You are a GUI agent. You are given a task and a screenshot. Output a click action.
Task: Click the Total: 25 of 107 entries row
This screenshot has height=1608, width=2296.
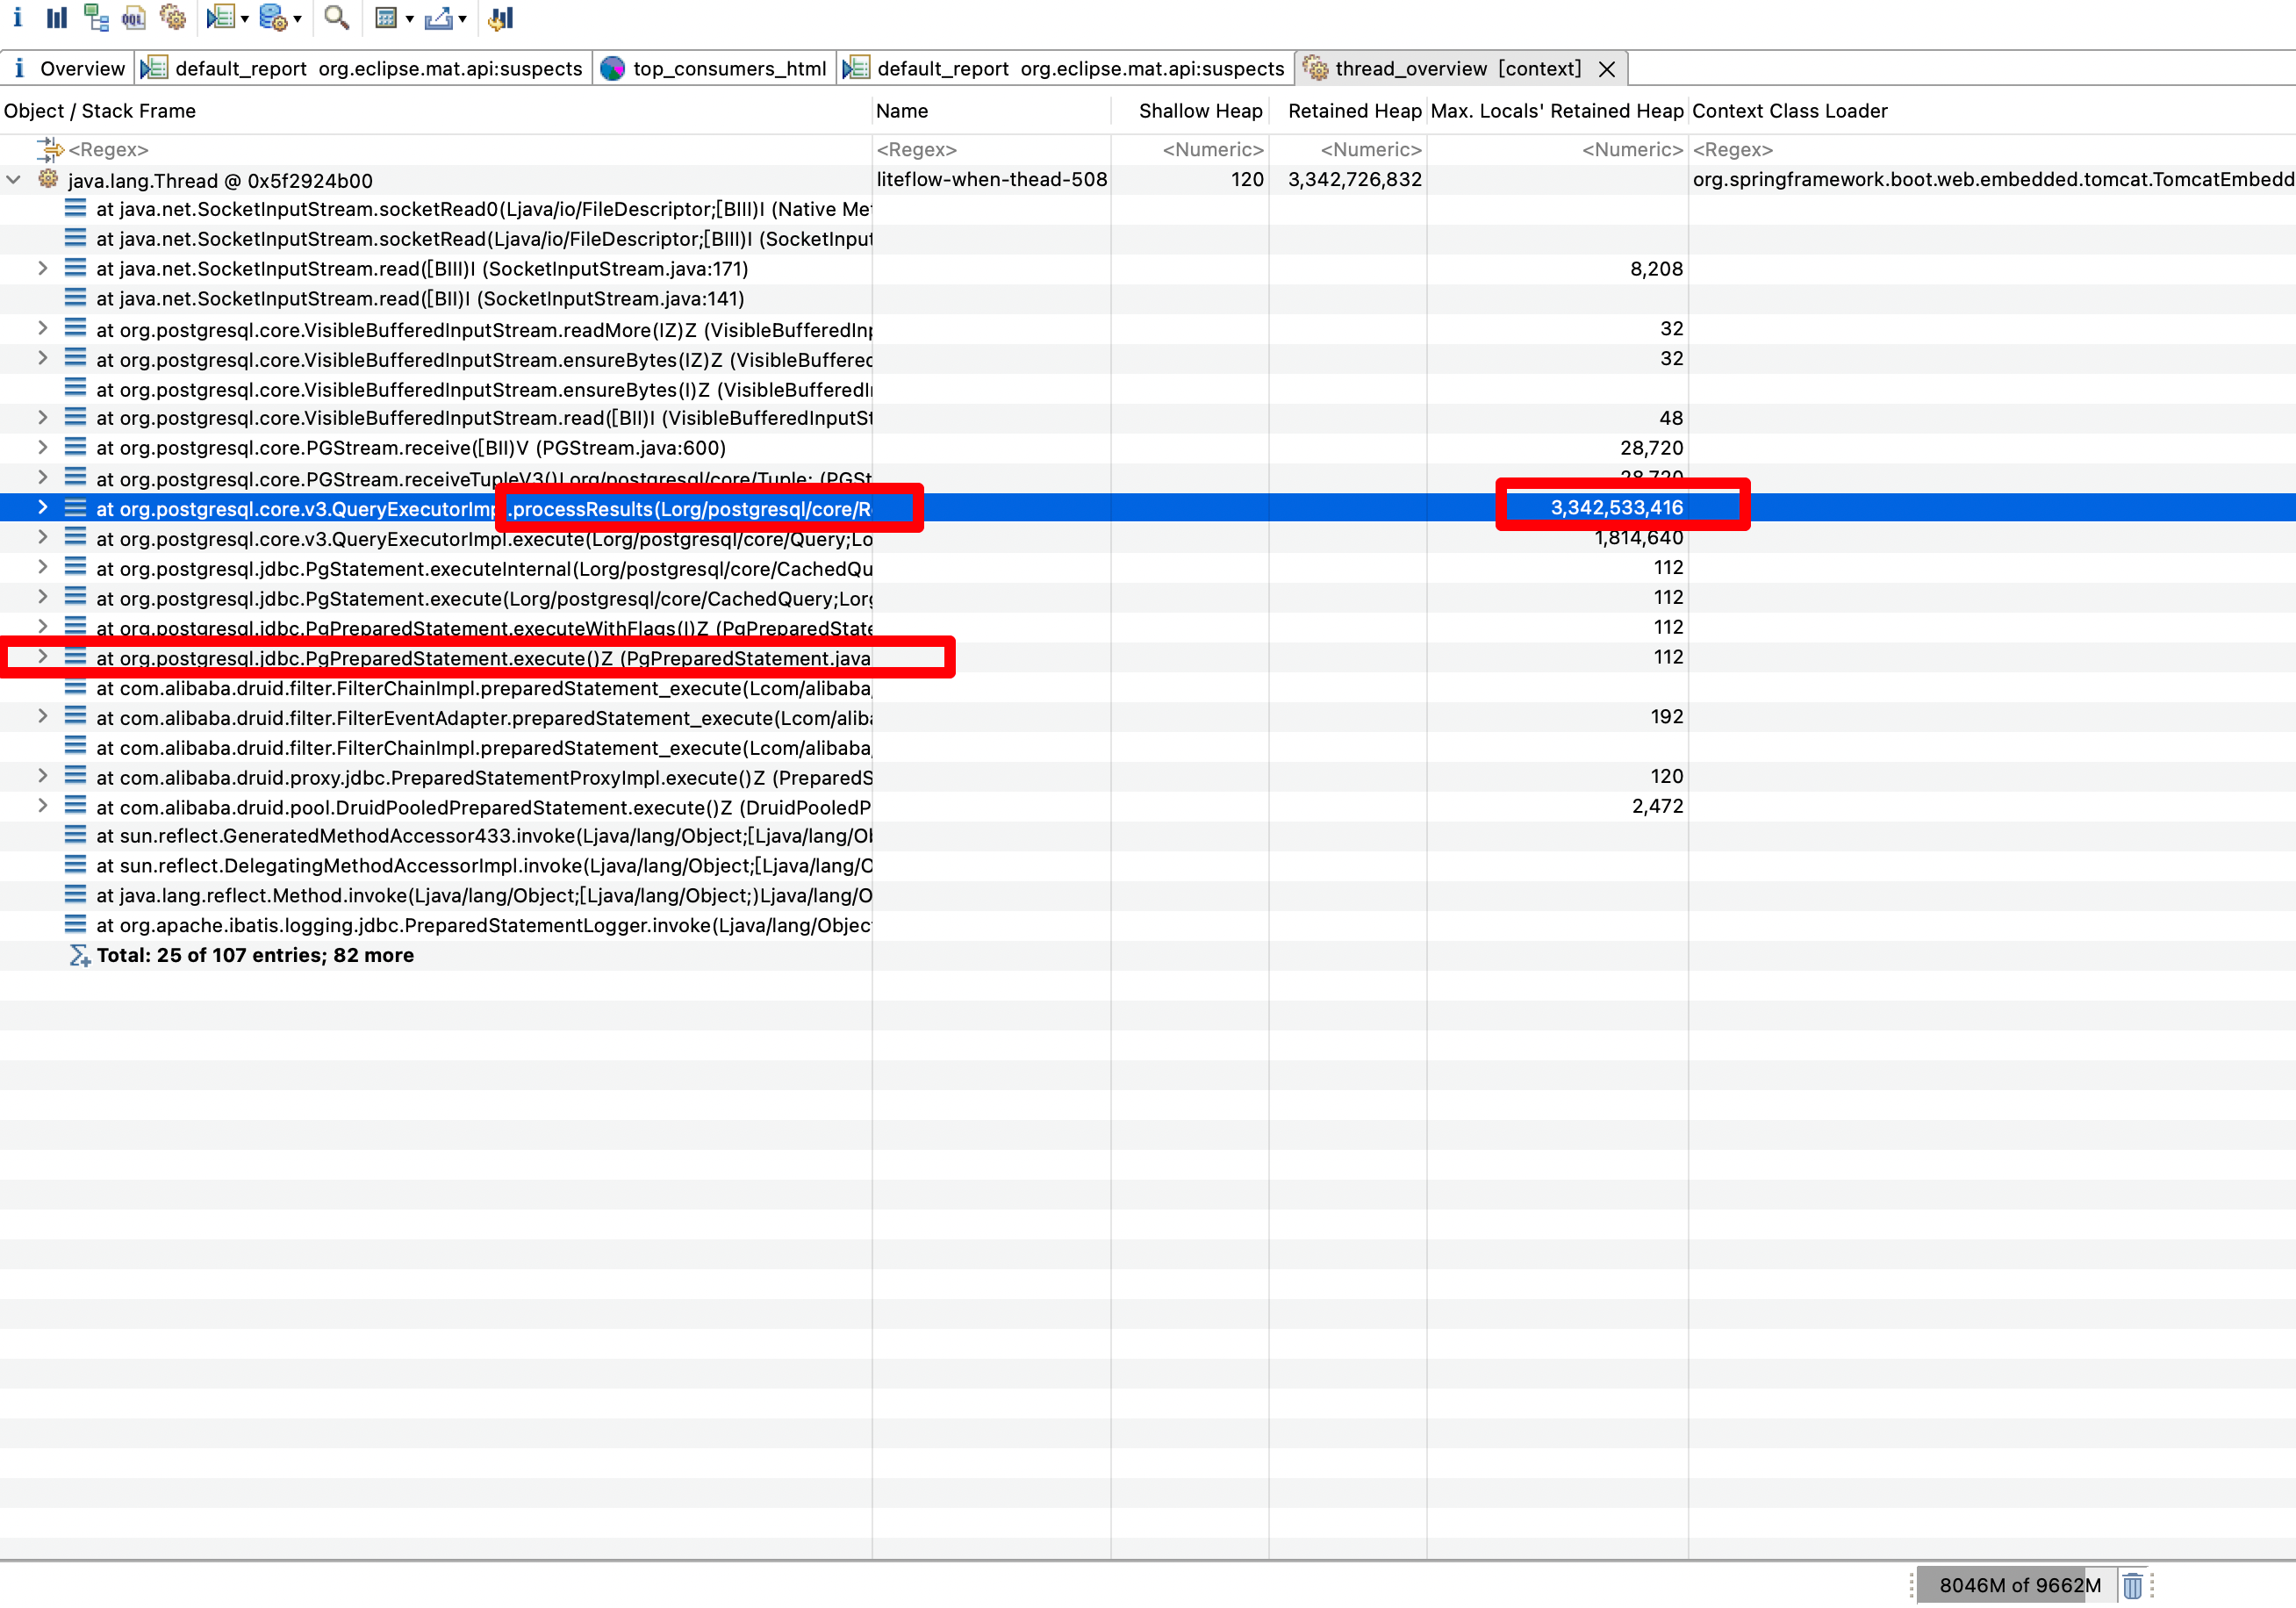click(255, 955)
